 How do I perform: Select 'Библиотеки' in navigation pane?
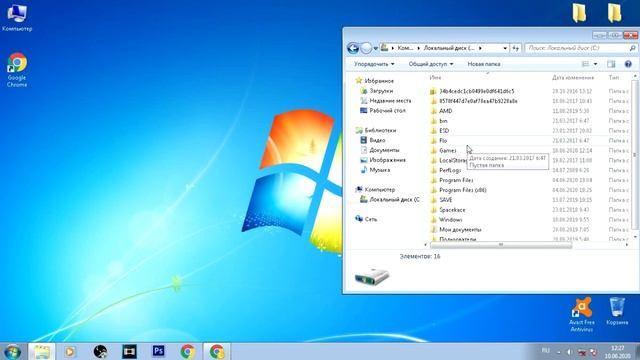(x=376, y=130)
